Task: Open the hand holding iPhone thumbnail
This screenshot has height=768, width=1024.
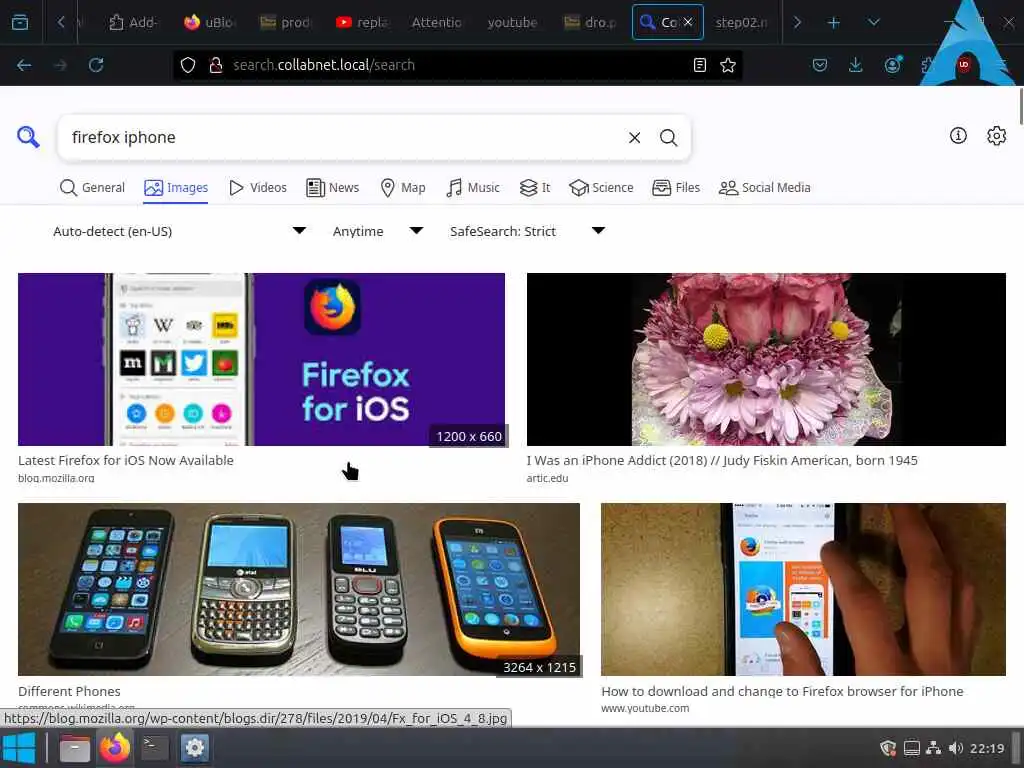Action: click(803, 589)
